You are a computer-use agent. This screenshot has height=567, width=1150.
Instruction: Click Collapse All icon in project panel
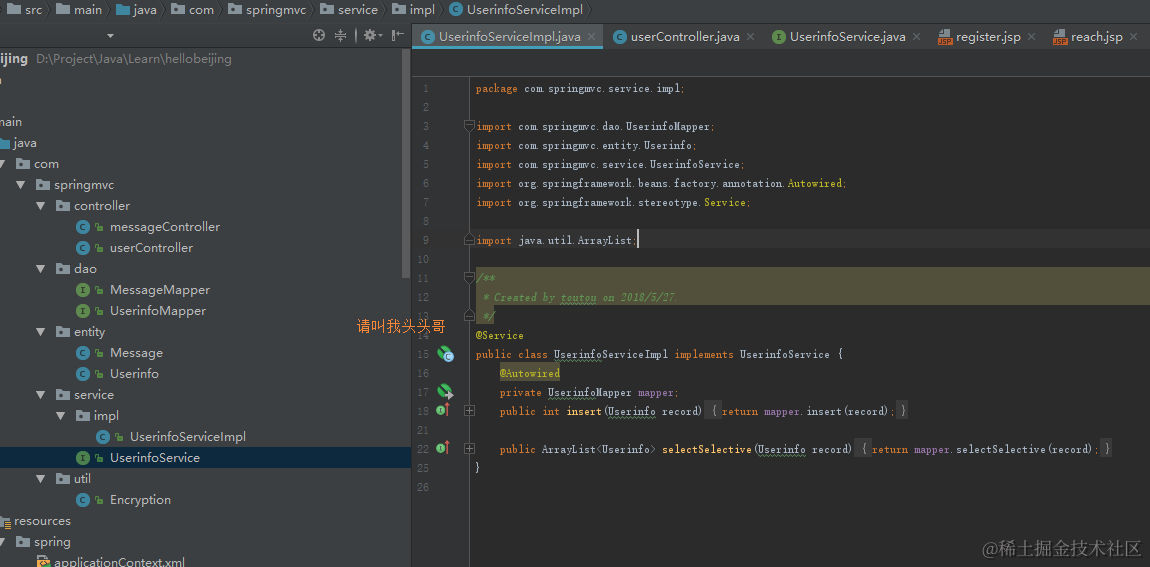click(340, 35)
